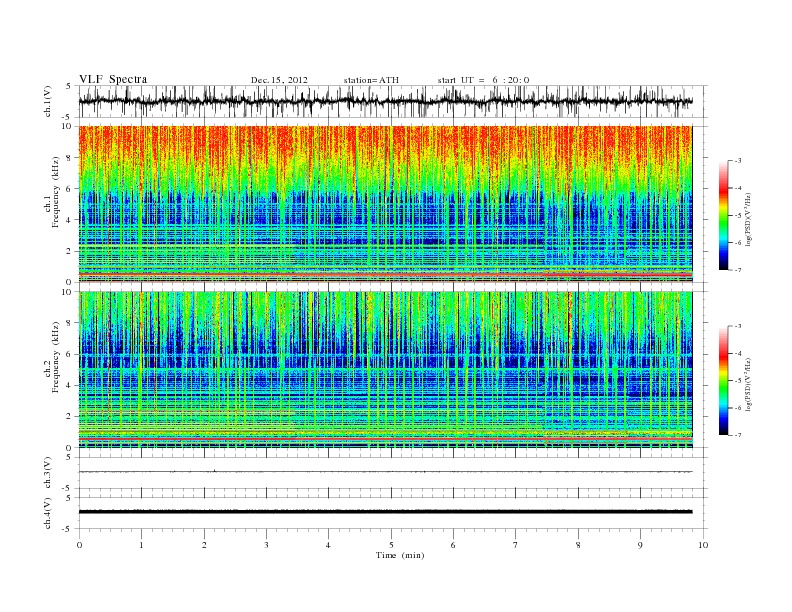This screenshot has height=612, width=792.
Task: Click the "-7" tick on the upper colorbar
Action: click(x=737, y=270)
